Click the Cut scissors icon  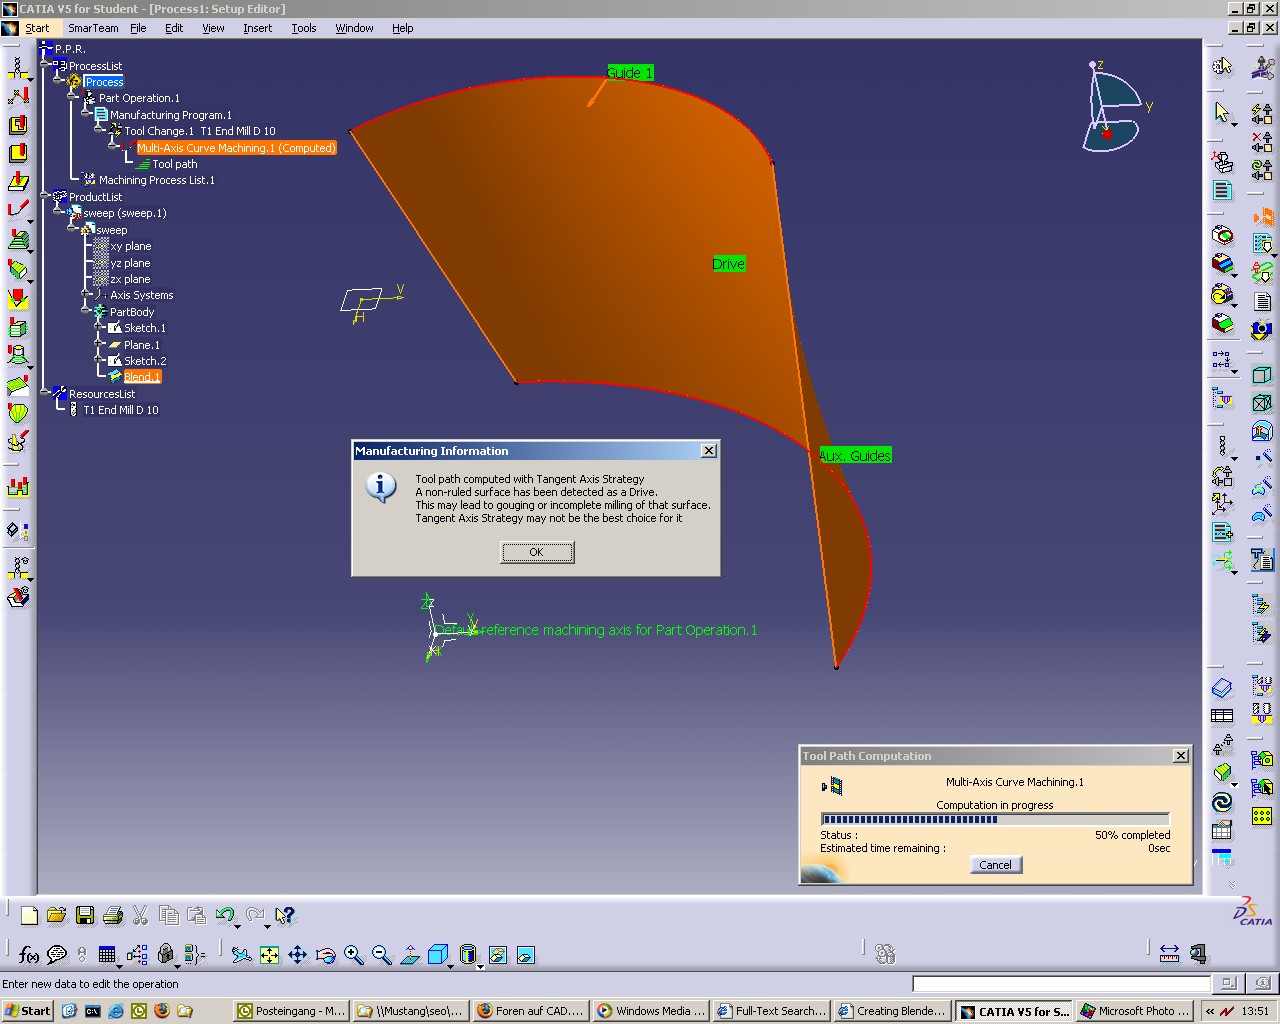pos(140,915)
